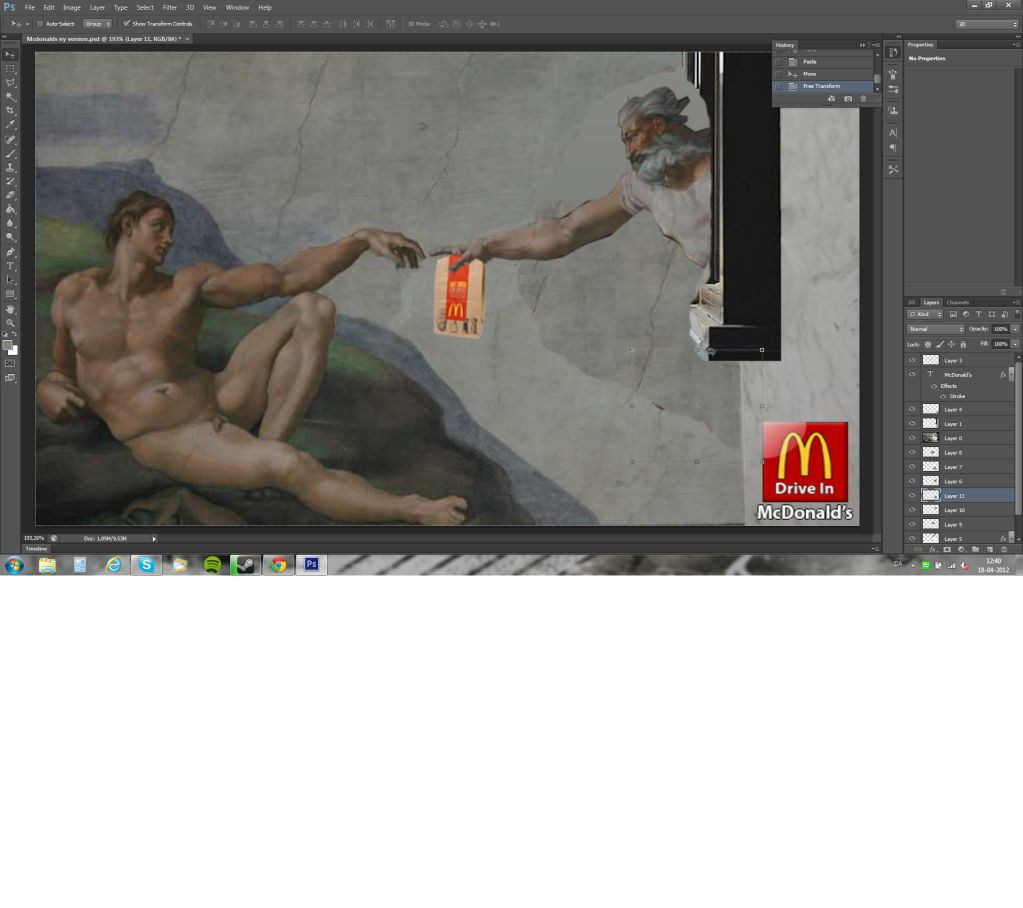Select the History Brush tool
The width and height of the screenshot is (1023, 908).
[x=10, y=181]
